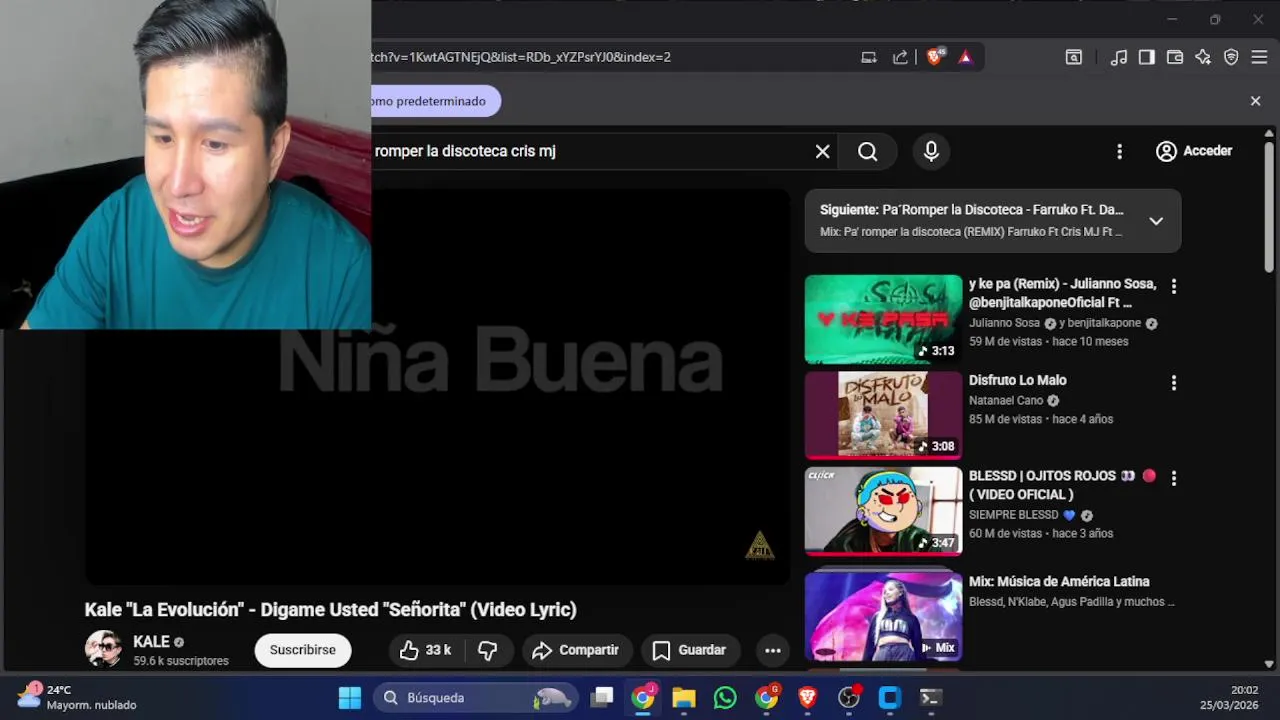The width and height of the screenshot is (1280, 720).
Task: Open options for 'OJITOS ROJOS' video
Action: (x=1174, y=478)
